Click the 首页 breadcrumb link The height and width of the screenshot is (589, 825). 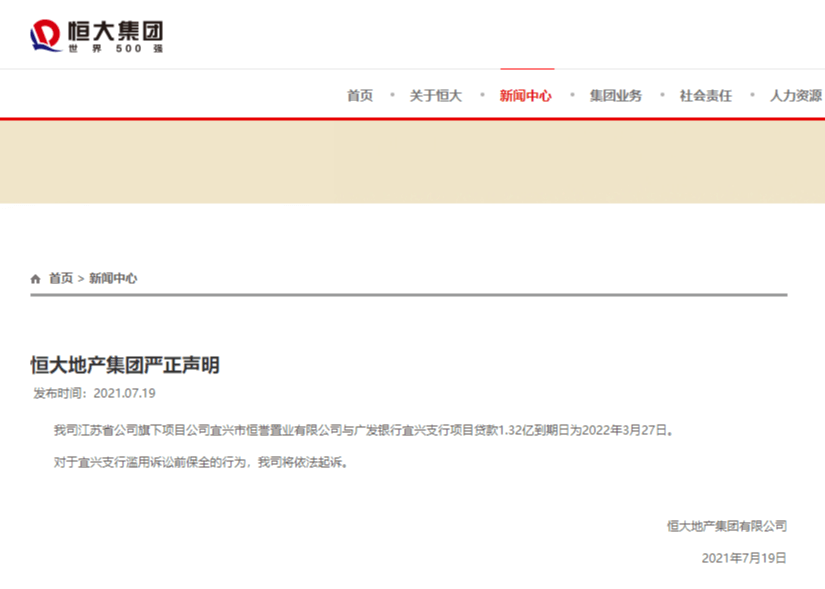tap(61, 278)
